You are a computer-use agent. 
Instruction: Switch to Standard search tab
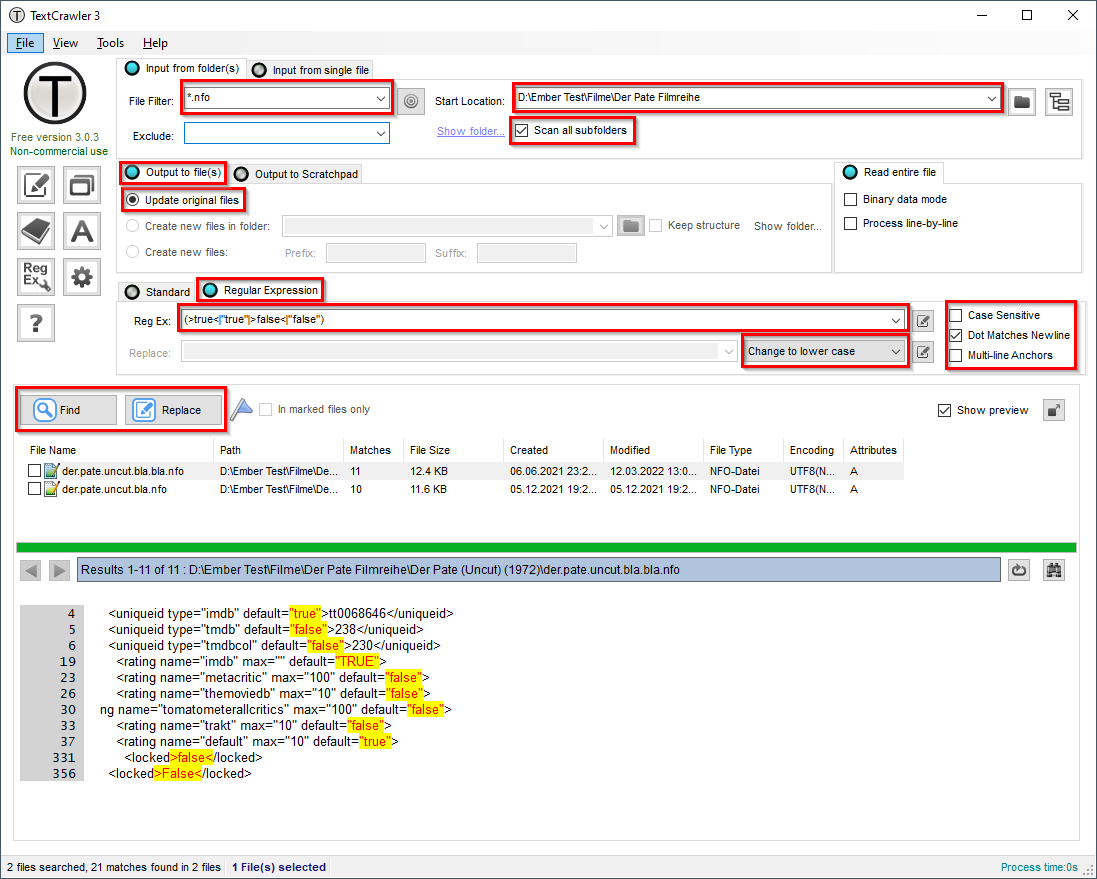[x=157, y=292]
